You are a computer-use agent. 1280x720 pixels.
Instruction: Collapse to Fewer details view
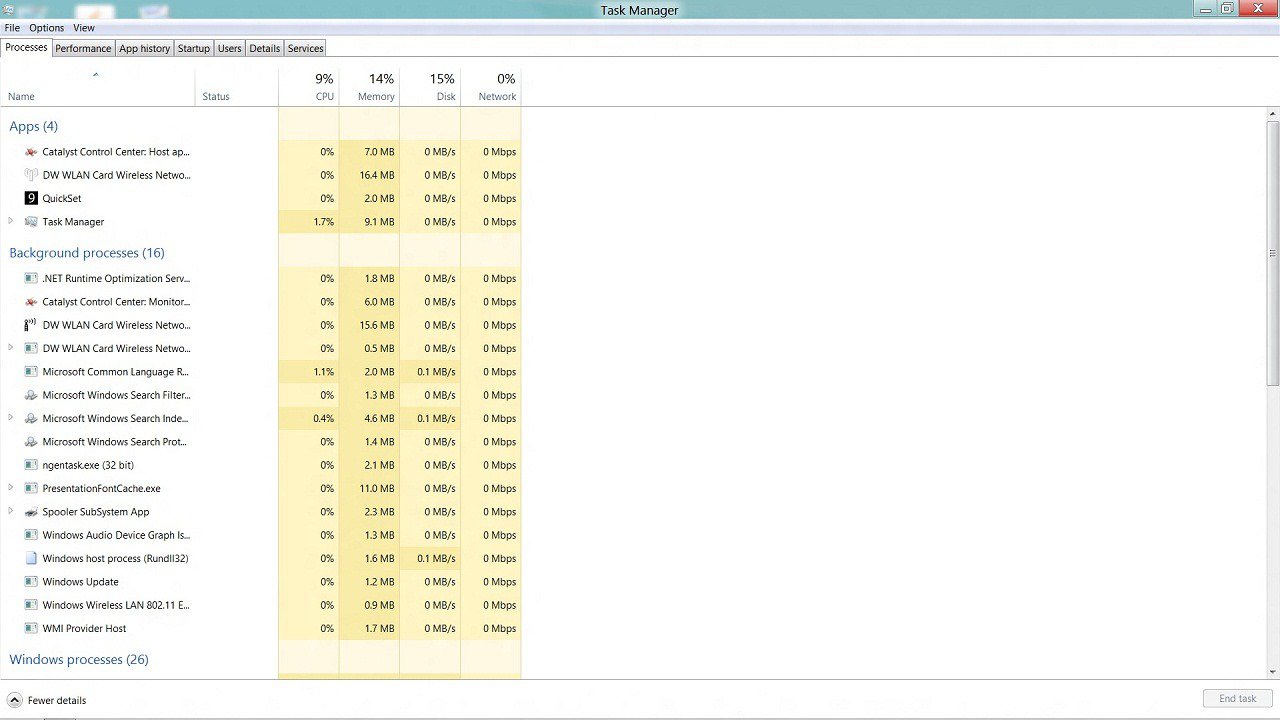47,700
